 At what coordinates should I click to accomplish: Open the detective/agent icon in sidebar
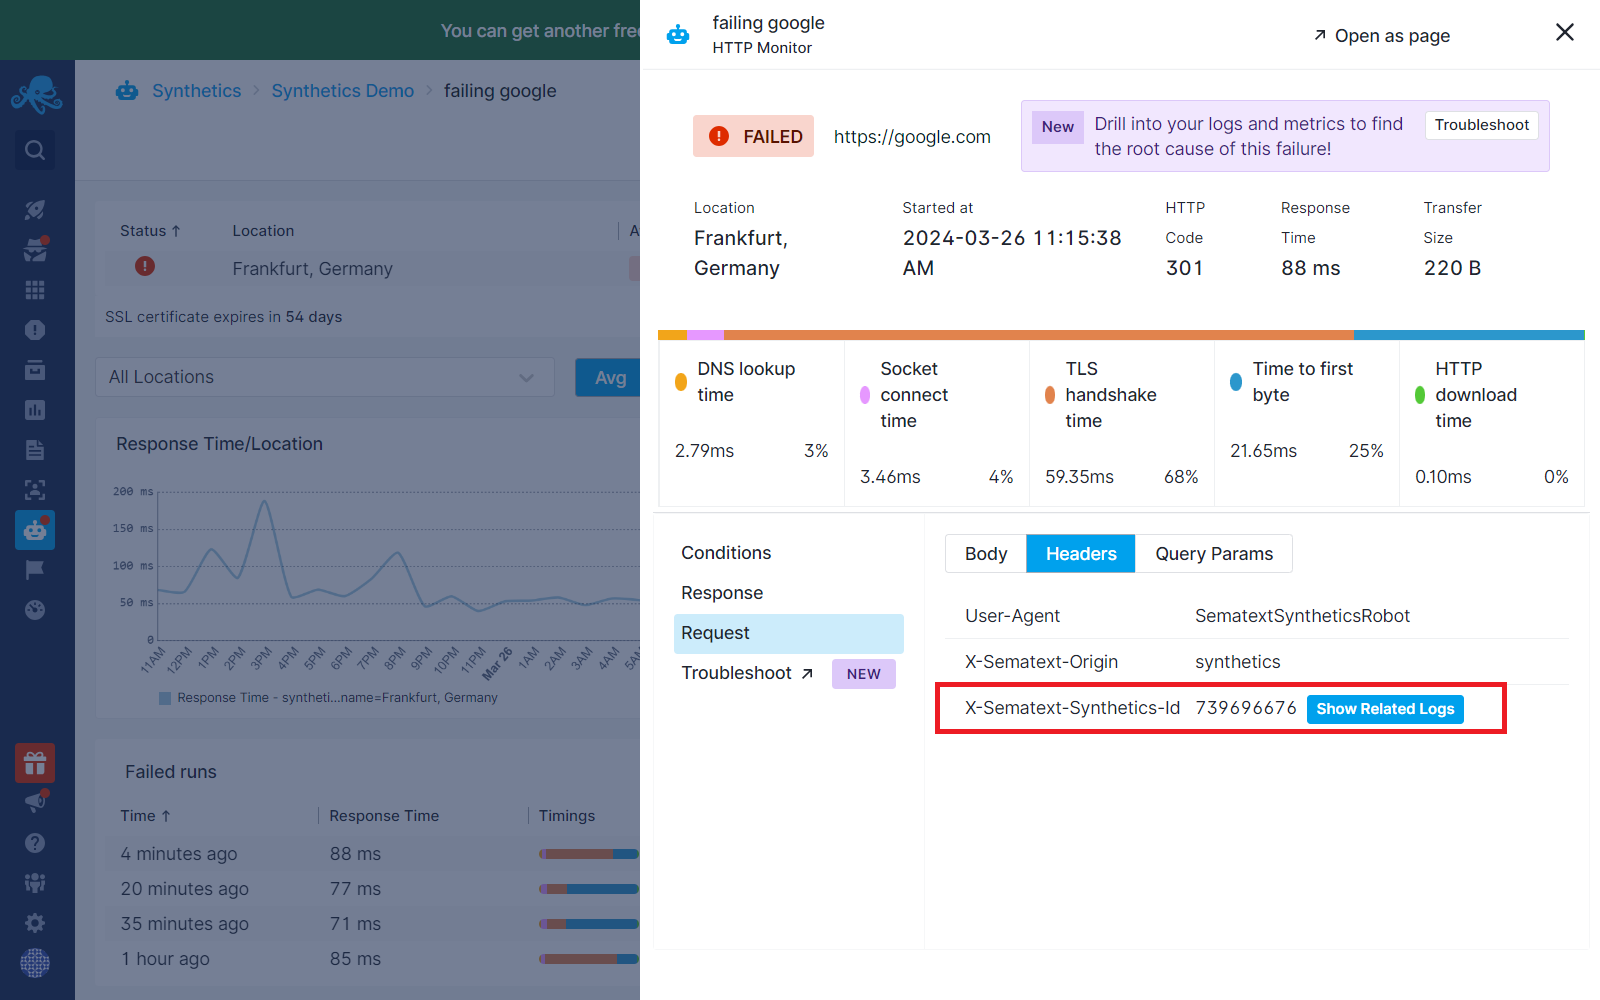tap(36, 249)
